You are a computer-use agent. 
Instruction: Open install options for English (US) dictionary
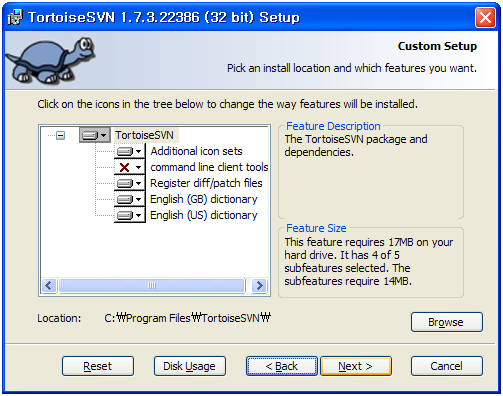[x=130, y=215]
